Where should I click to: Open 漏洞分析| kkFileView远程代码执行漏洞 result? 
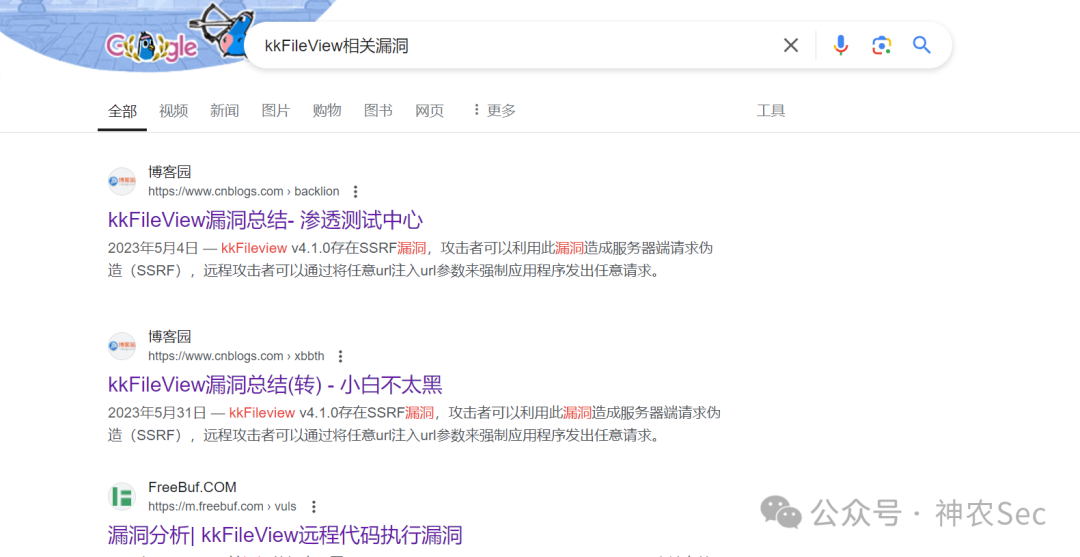285,536
